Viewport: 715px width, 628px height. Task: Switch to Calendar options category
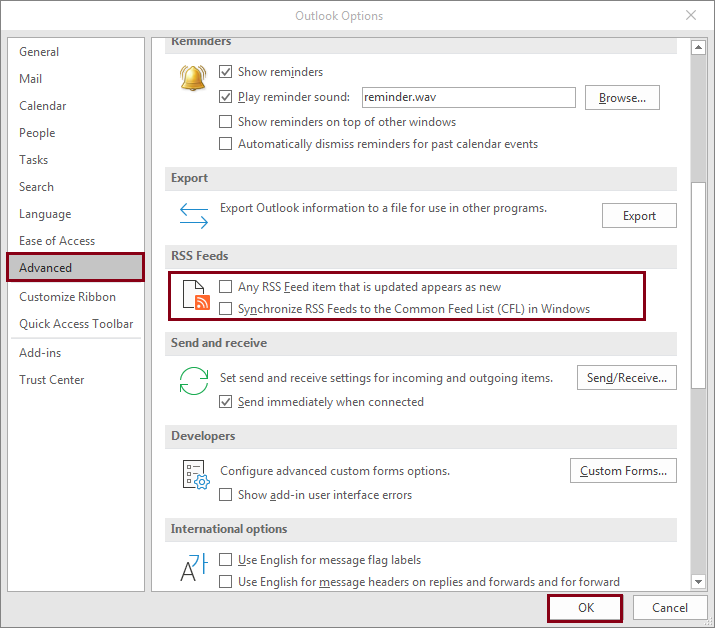pyautogui.click(x=76, y=106)
